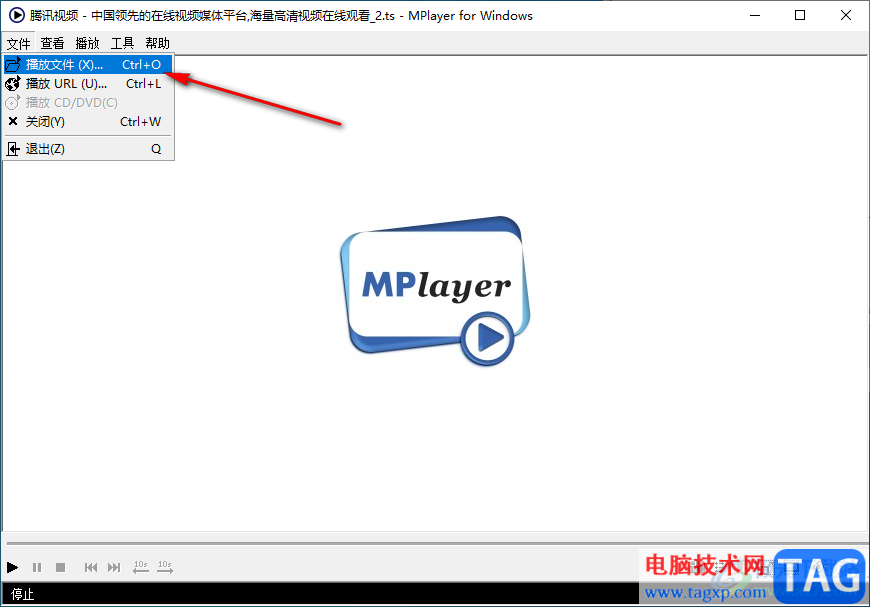Minimize the MPlayer window

(755, 16)
